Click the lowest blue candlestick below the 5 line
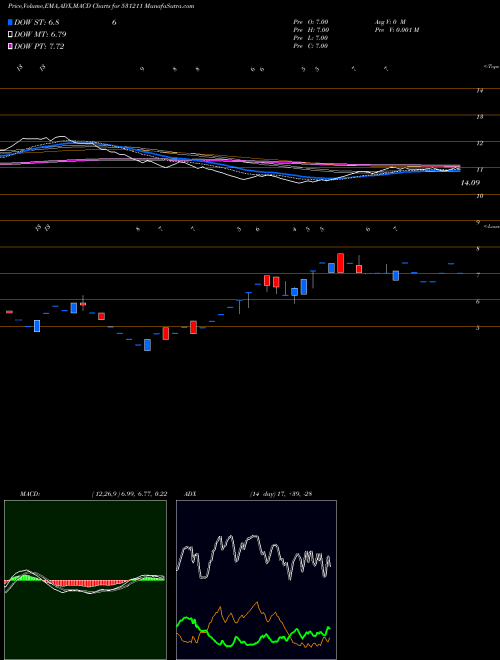The image size is (500, 660). coord(147,345)
